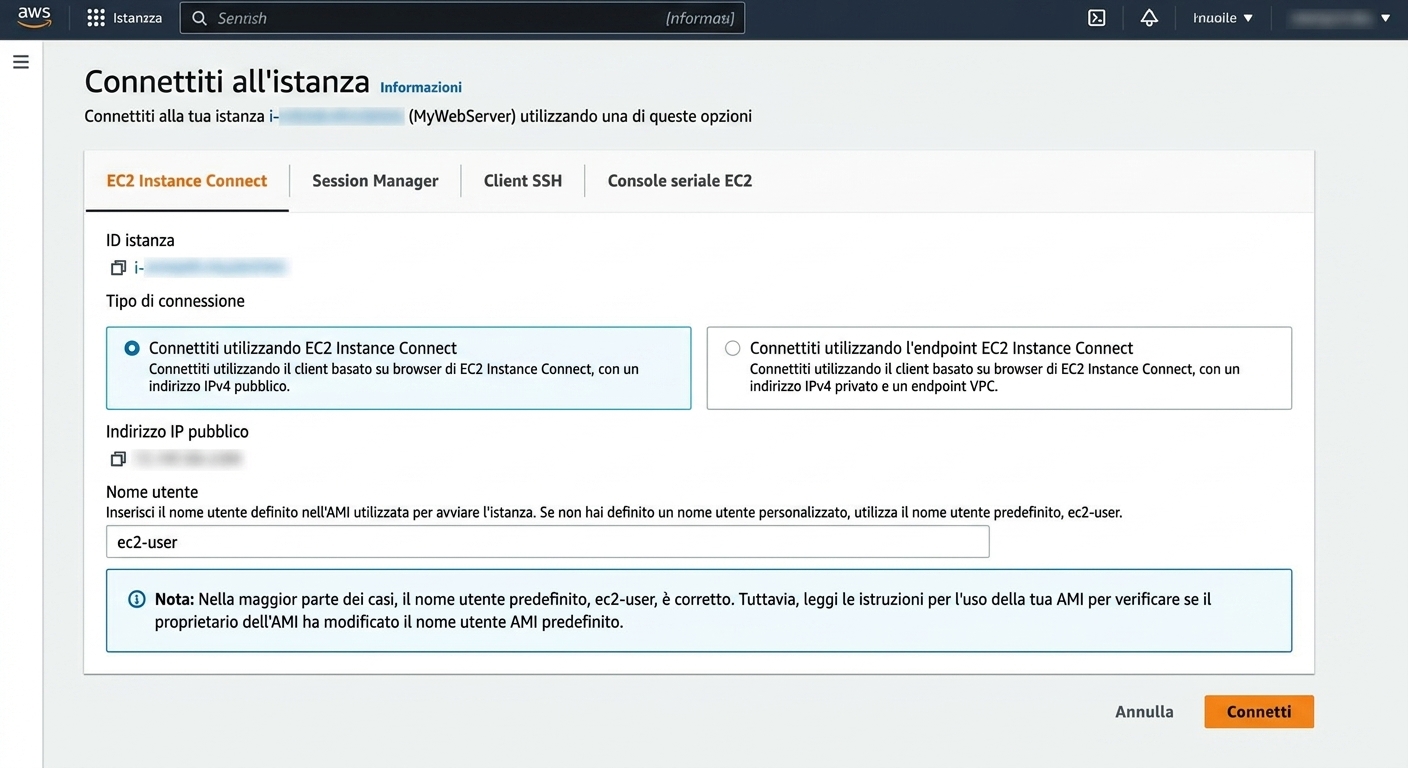Switch to Client SSH tab

coord(523,181)
